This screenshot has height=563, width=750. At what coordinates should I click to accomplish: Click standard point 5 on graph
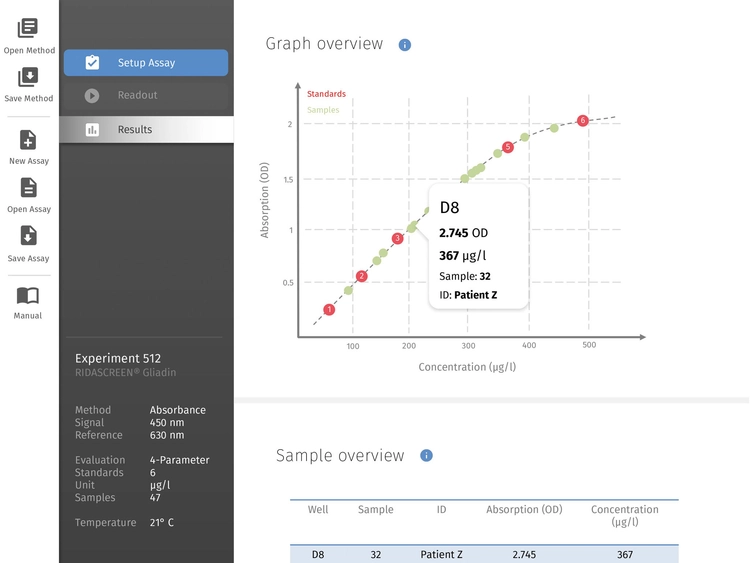(x=508, y=147)
